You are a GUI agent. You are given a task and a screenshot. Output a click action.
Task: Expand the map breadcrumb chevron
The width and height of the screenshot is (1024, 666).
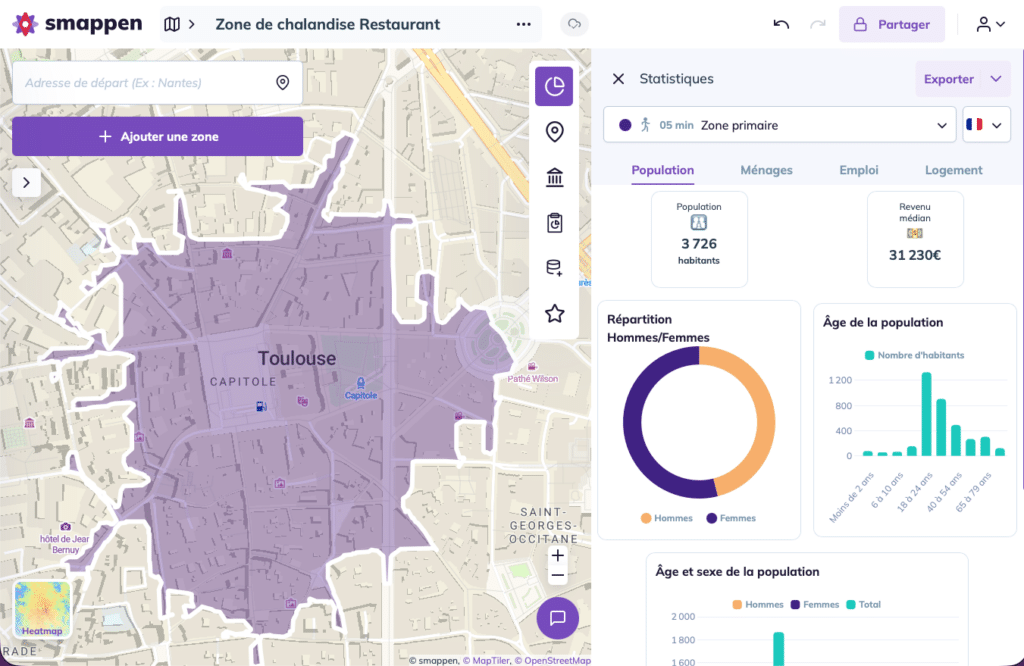(x=191, y=24)
